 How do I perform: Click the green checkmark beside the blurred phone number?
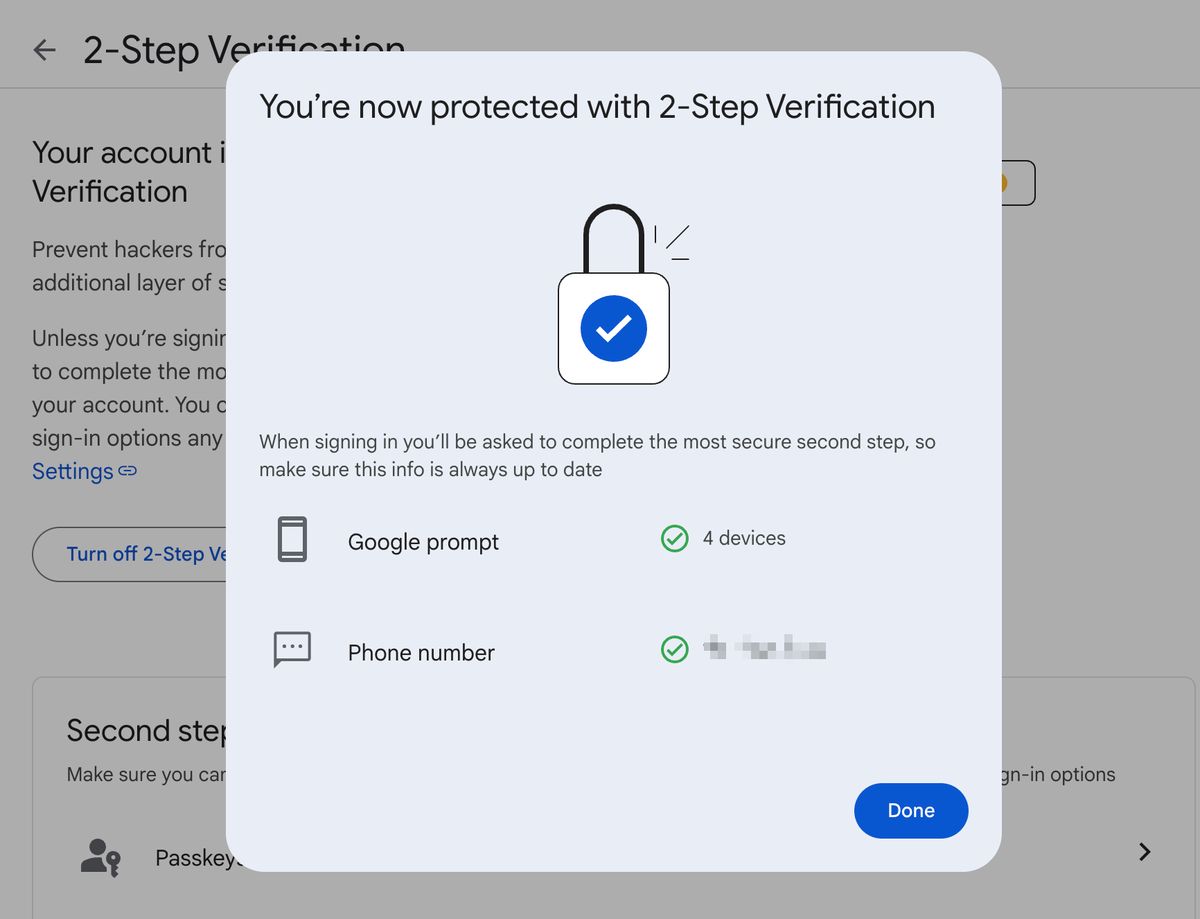coord(675,650)
